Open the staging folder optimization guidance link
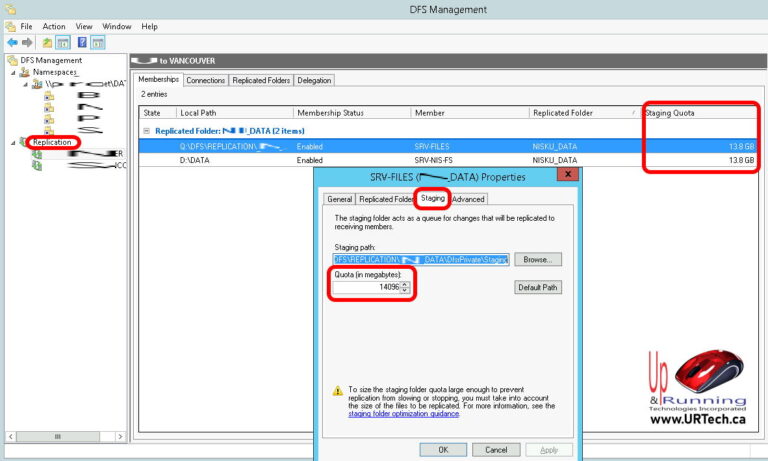This screenshot has height=461, width=768. point(403,414)
